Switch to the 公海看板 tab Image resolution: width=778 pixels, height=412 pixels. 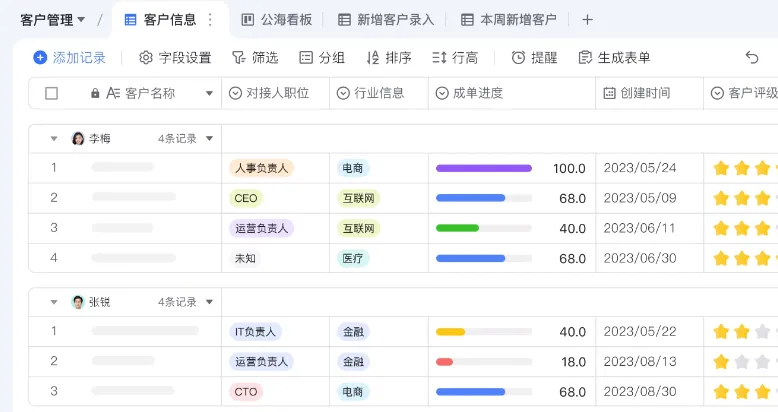pyautogui.click(x=277, y=19)
